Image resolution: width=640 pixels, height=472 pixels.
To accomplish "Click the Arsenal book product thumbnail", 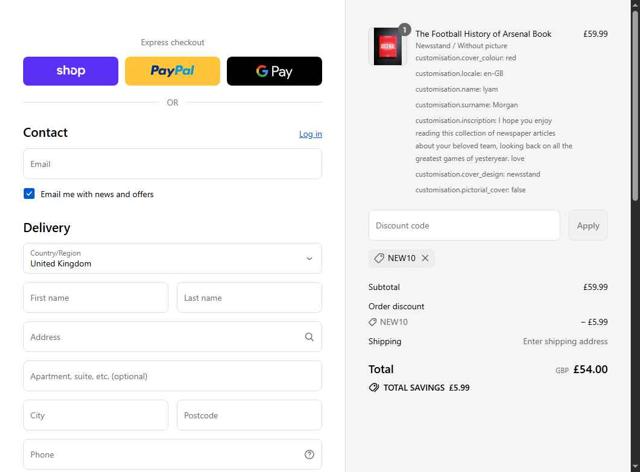I will coord(387,47).
